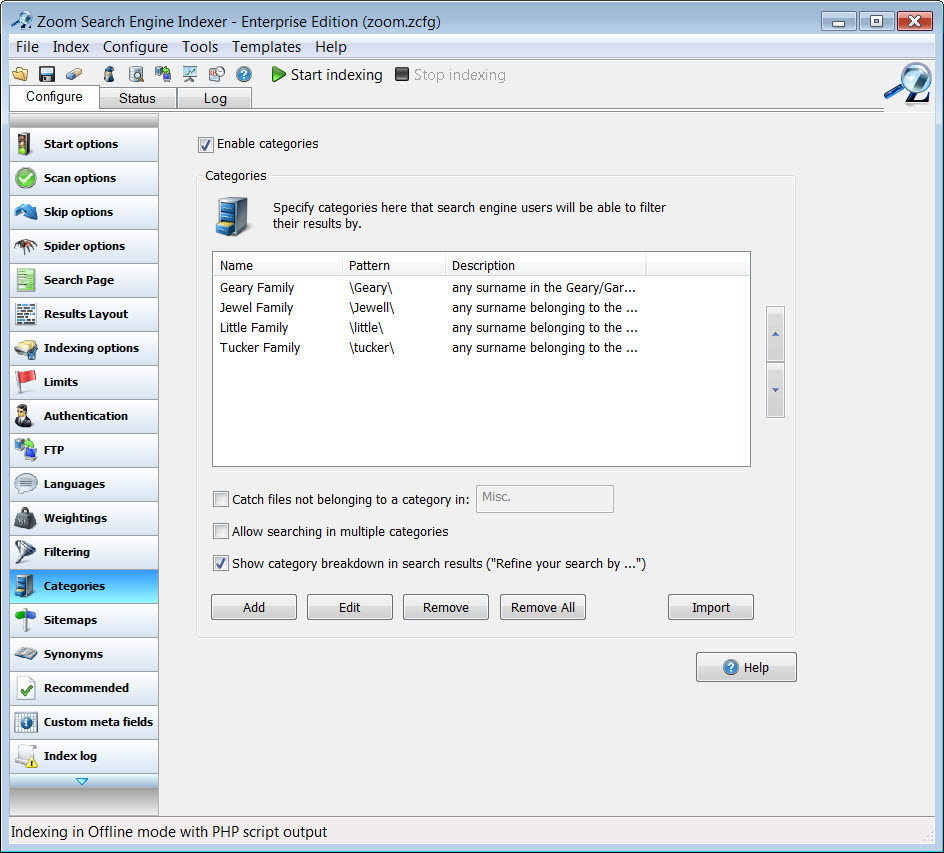Screen dimensions: 944x853
Task: Open Results Layout section
Action: 84,314
